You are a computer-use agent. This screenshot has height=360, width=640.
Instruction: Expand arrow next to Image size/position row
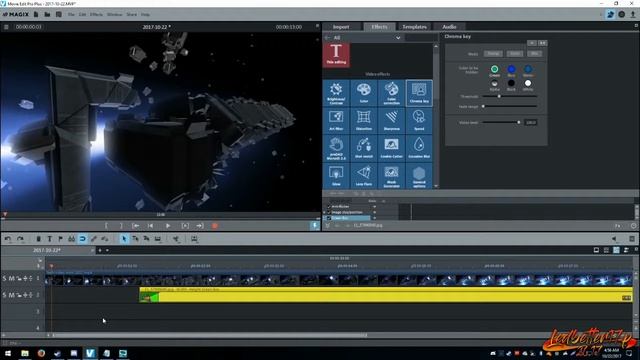(x=325, y=212)
